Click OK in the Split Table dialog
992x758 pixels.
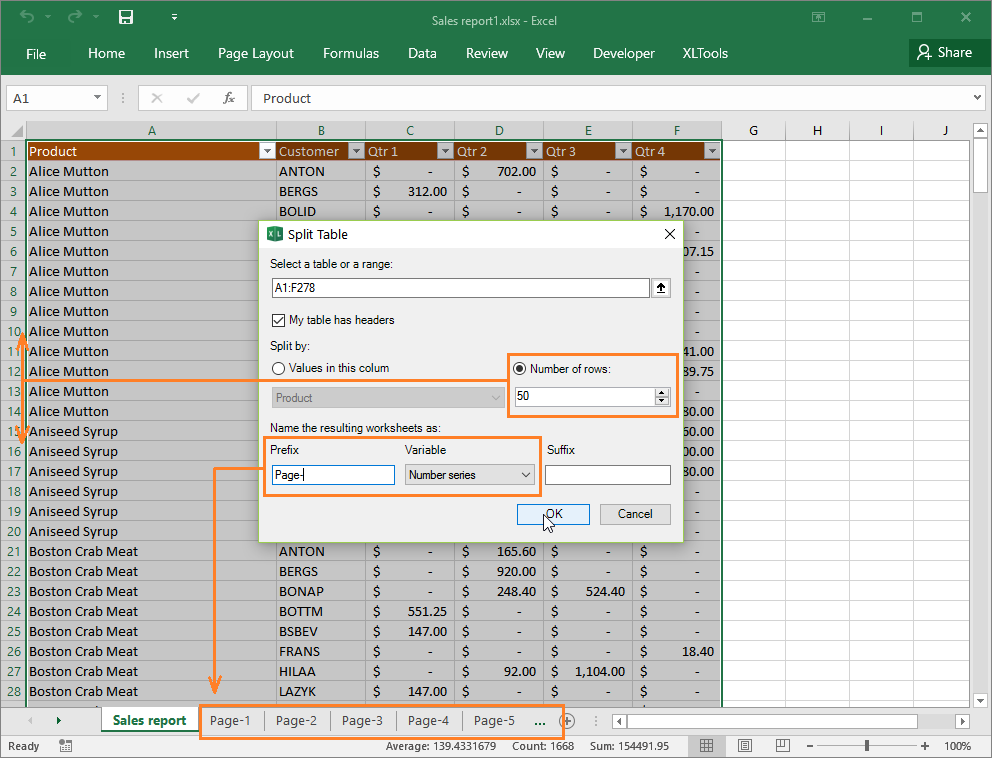point(553,514)
